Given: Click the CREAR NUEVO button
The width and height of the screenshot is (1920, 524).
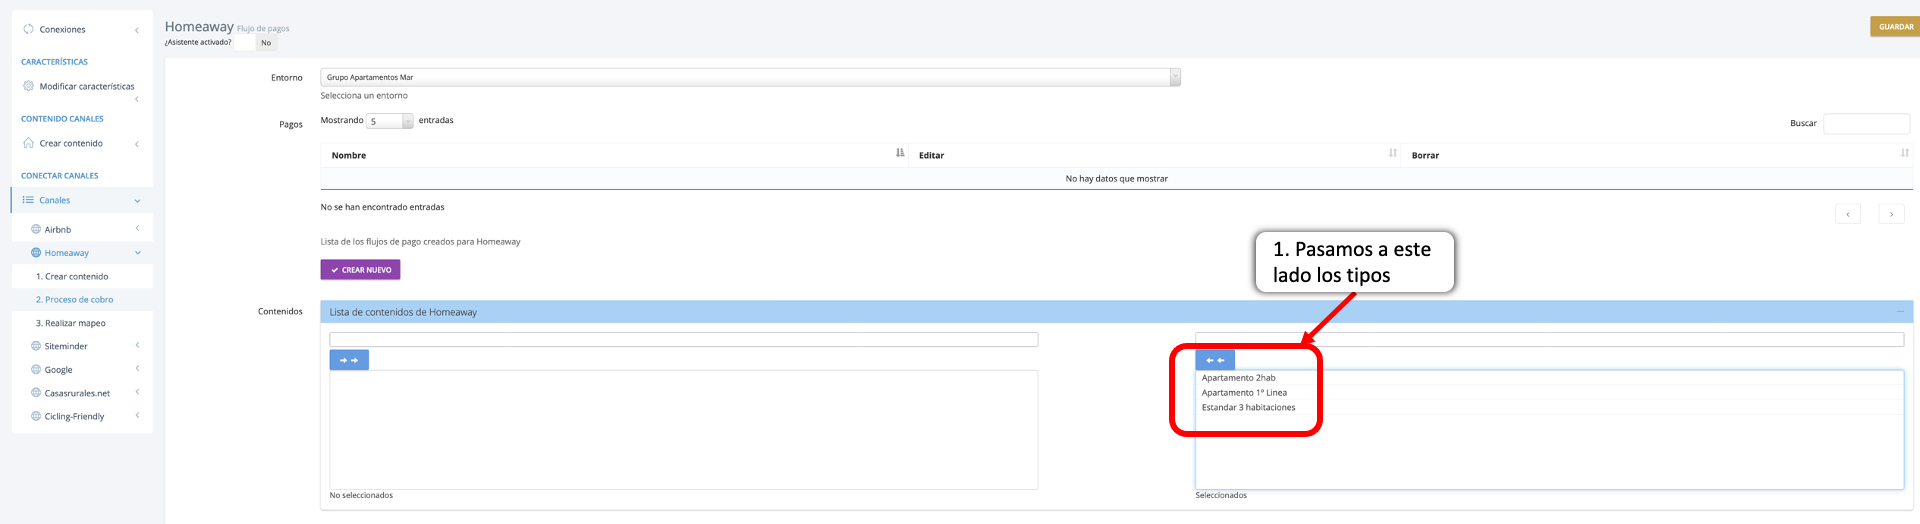Looking at the screenshot, I should (360, 270).
